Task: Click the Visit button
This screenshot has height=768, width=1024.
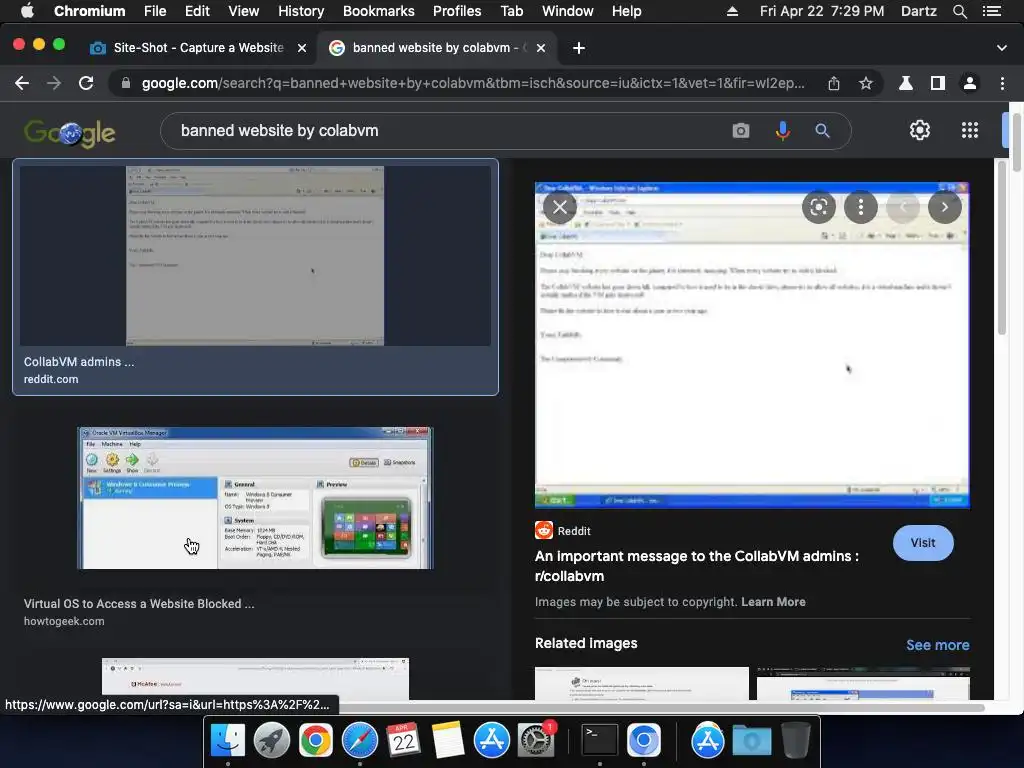Action: [x=923, y=543]
